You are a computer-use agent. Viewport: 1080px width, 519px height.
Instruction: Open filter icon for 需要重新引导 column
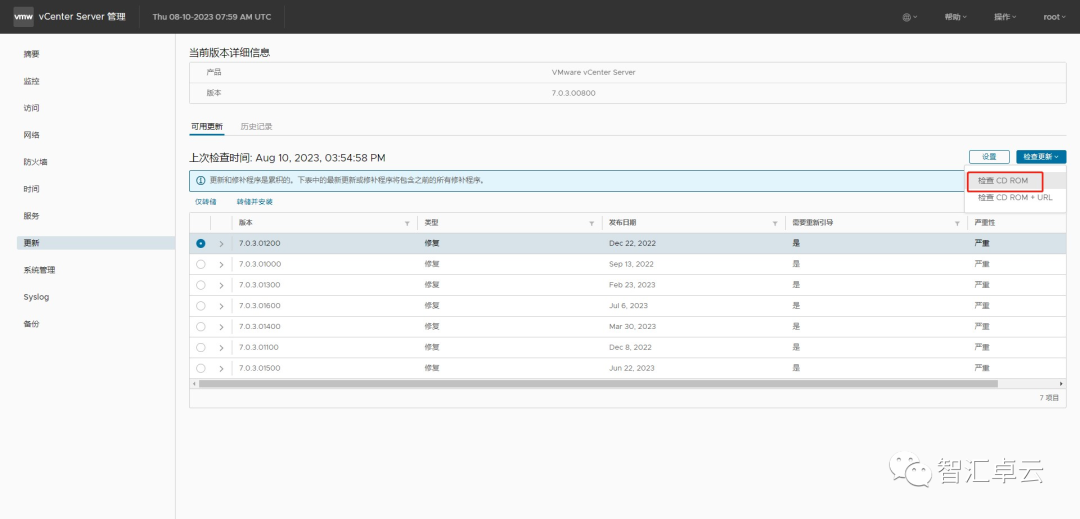[957, 224]
